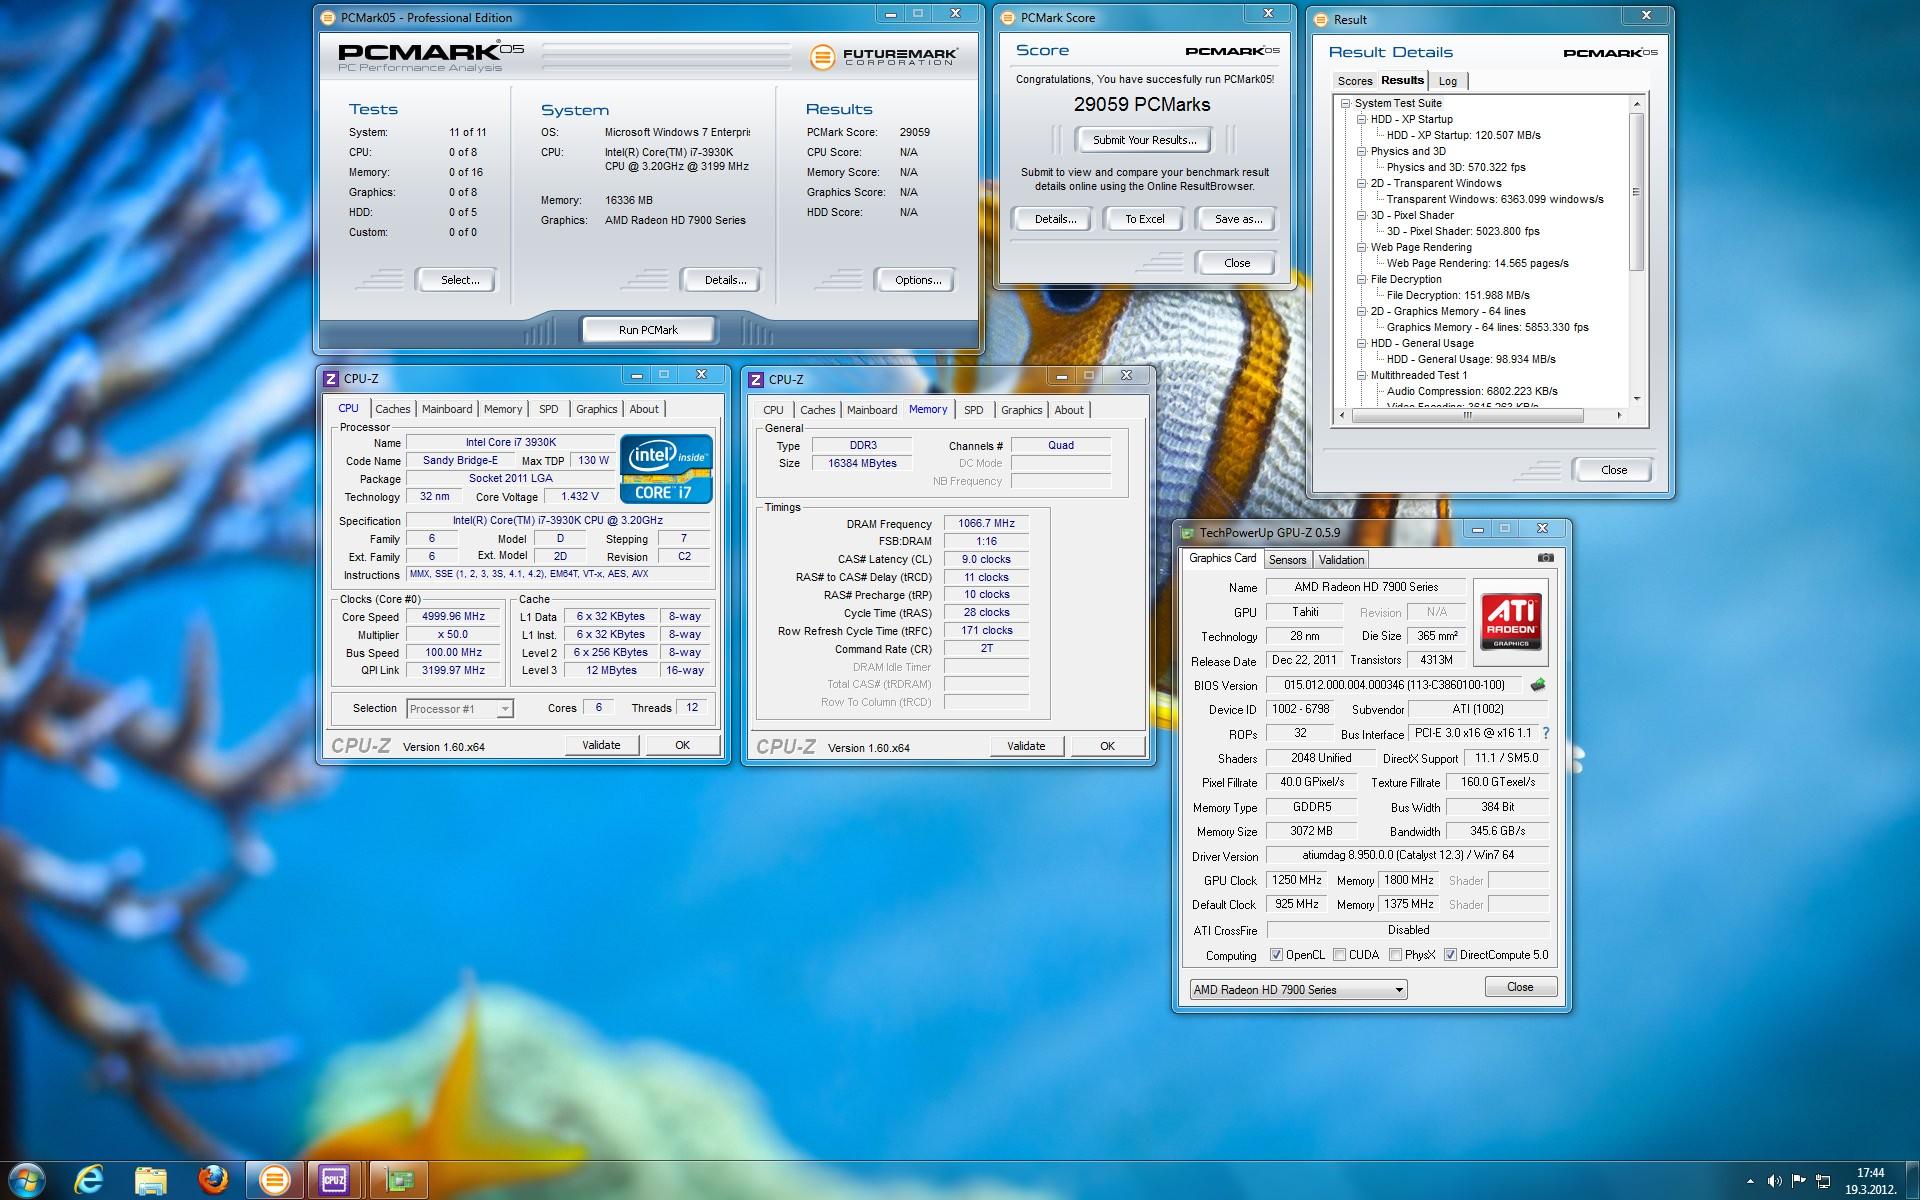Open the SPD tab in right CPU-Z window

click(974, 410)
